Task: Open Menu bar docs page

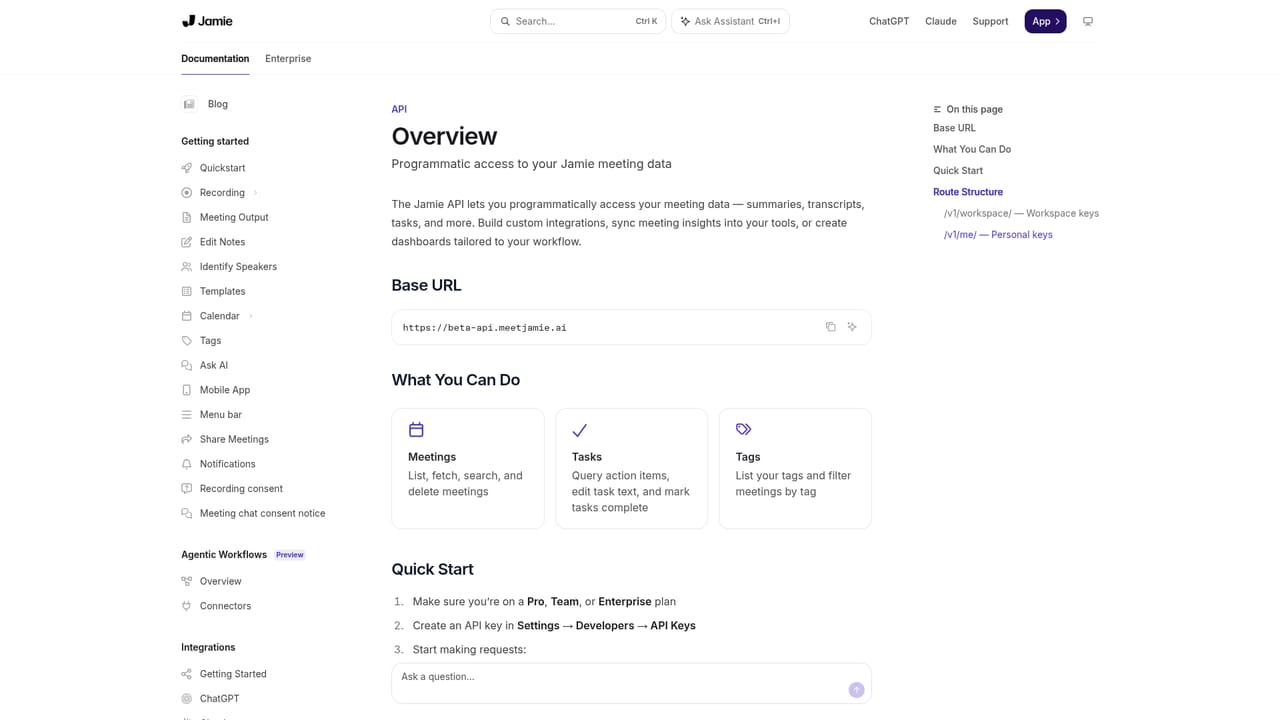Action: [221, 415]
